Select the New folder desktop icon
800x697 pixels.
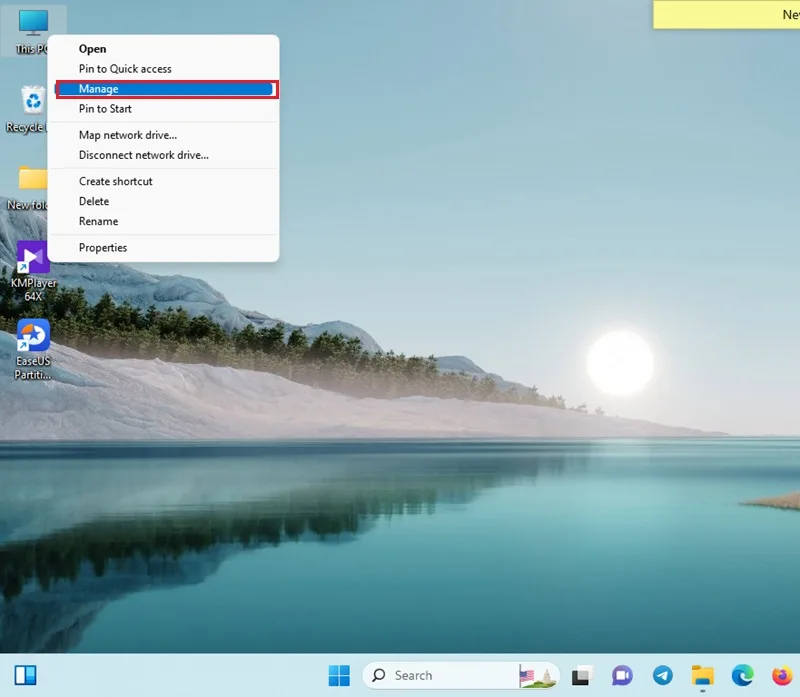tap(28, 187)
